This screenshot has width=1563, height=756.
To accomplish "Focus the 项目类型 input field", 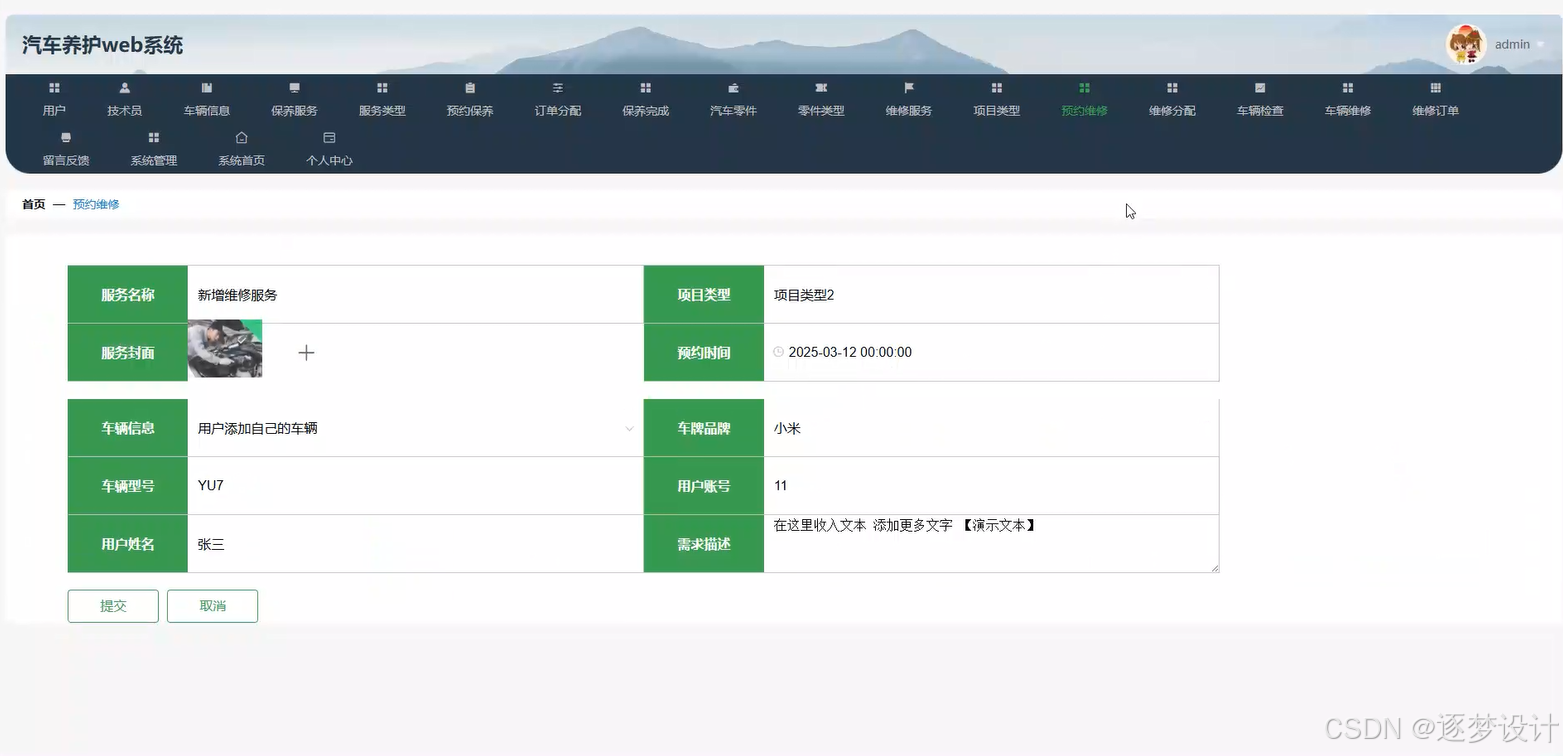I will [x=991, y=295].
